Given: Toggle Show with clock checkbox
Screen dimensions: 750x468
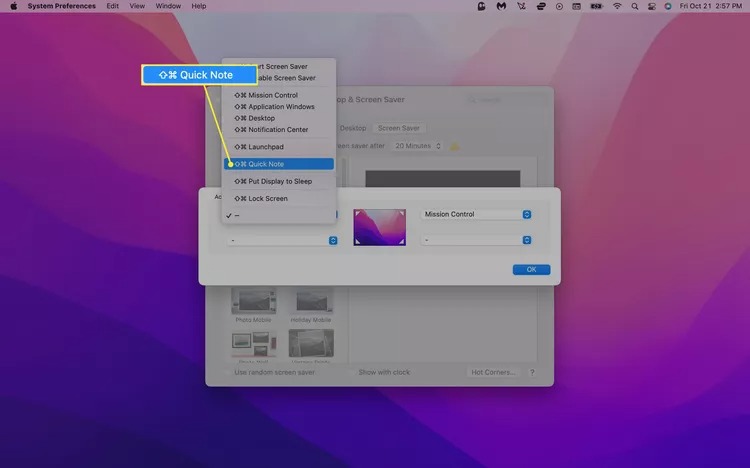Looking at the screenshot, I should (353, 372).
